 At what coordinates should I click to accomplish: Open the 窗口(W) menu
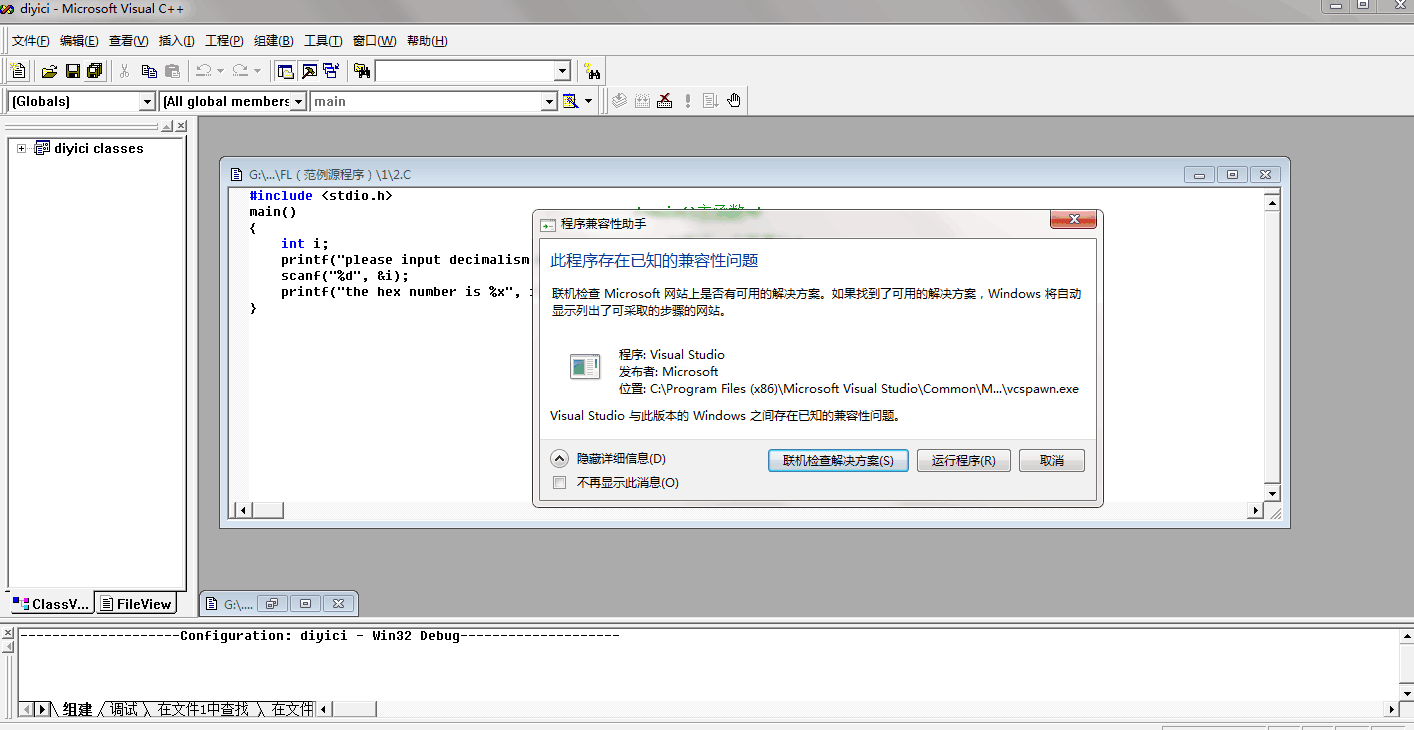click(374, 41)
